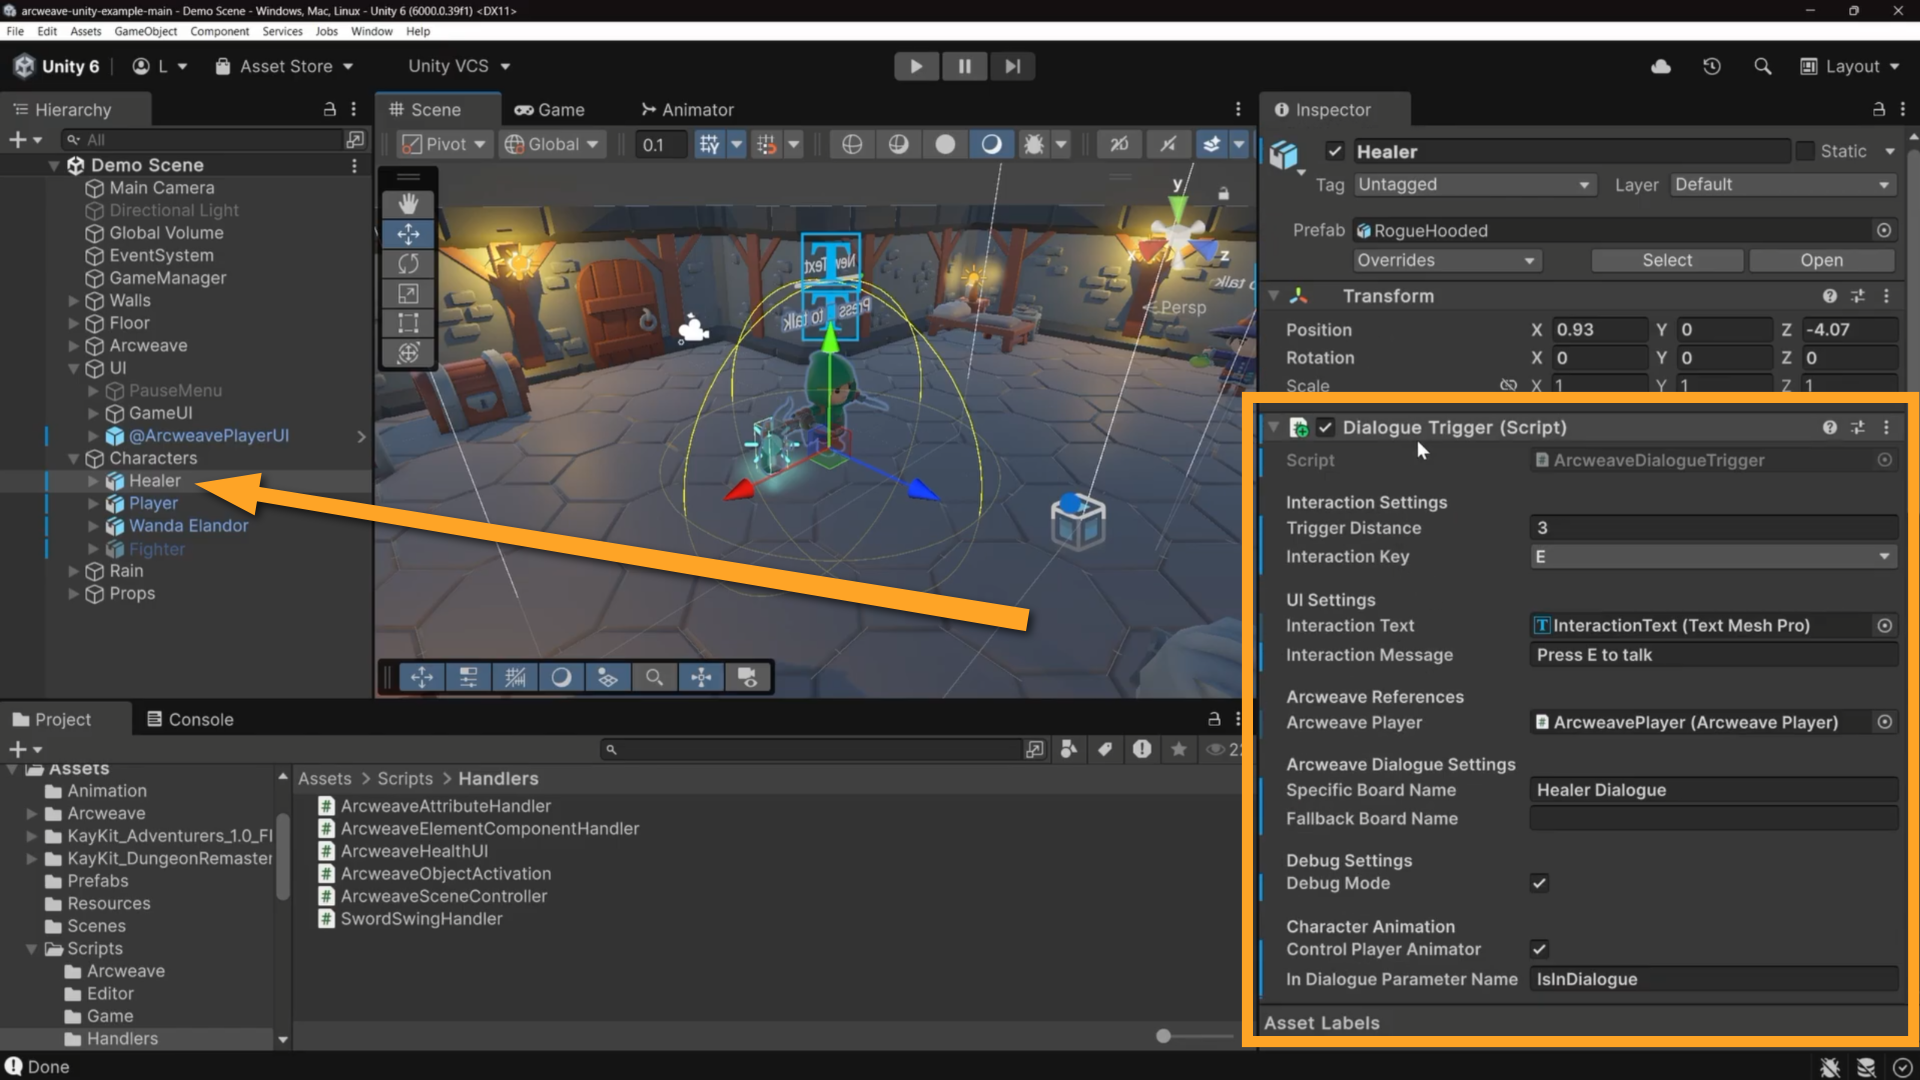Image resolution: width=1920 pixels, height=1080 pixels.
Task: Select the Move tool in the Scene toolbar
Action: (x=408, y=234)
